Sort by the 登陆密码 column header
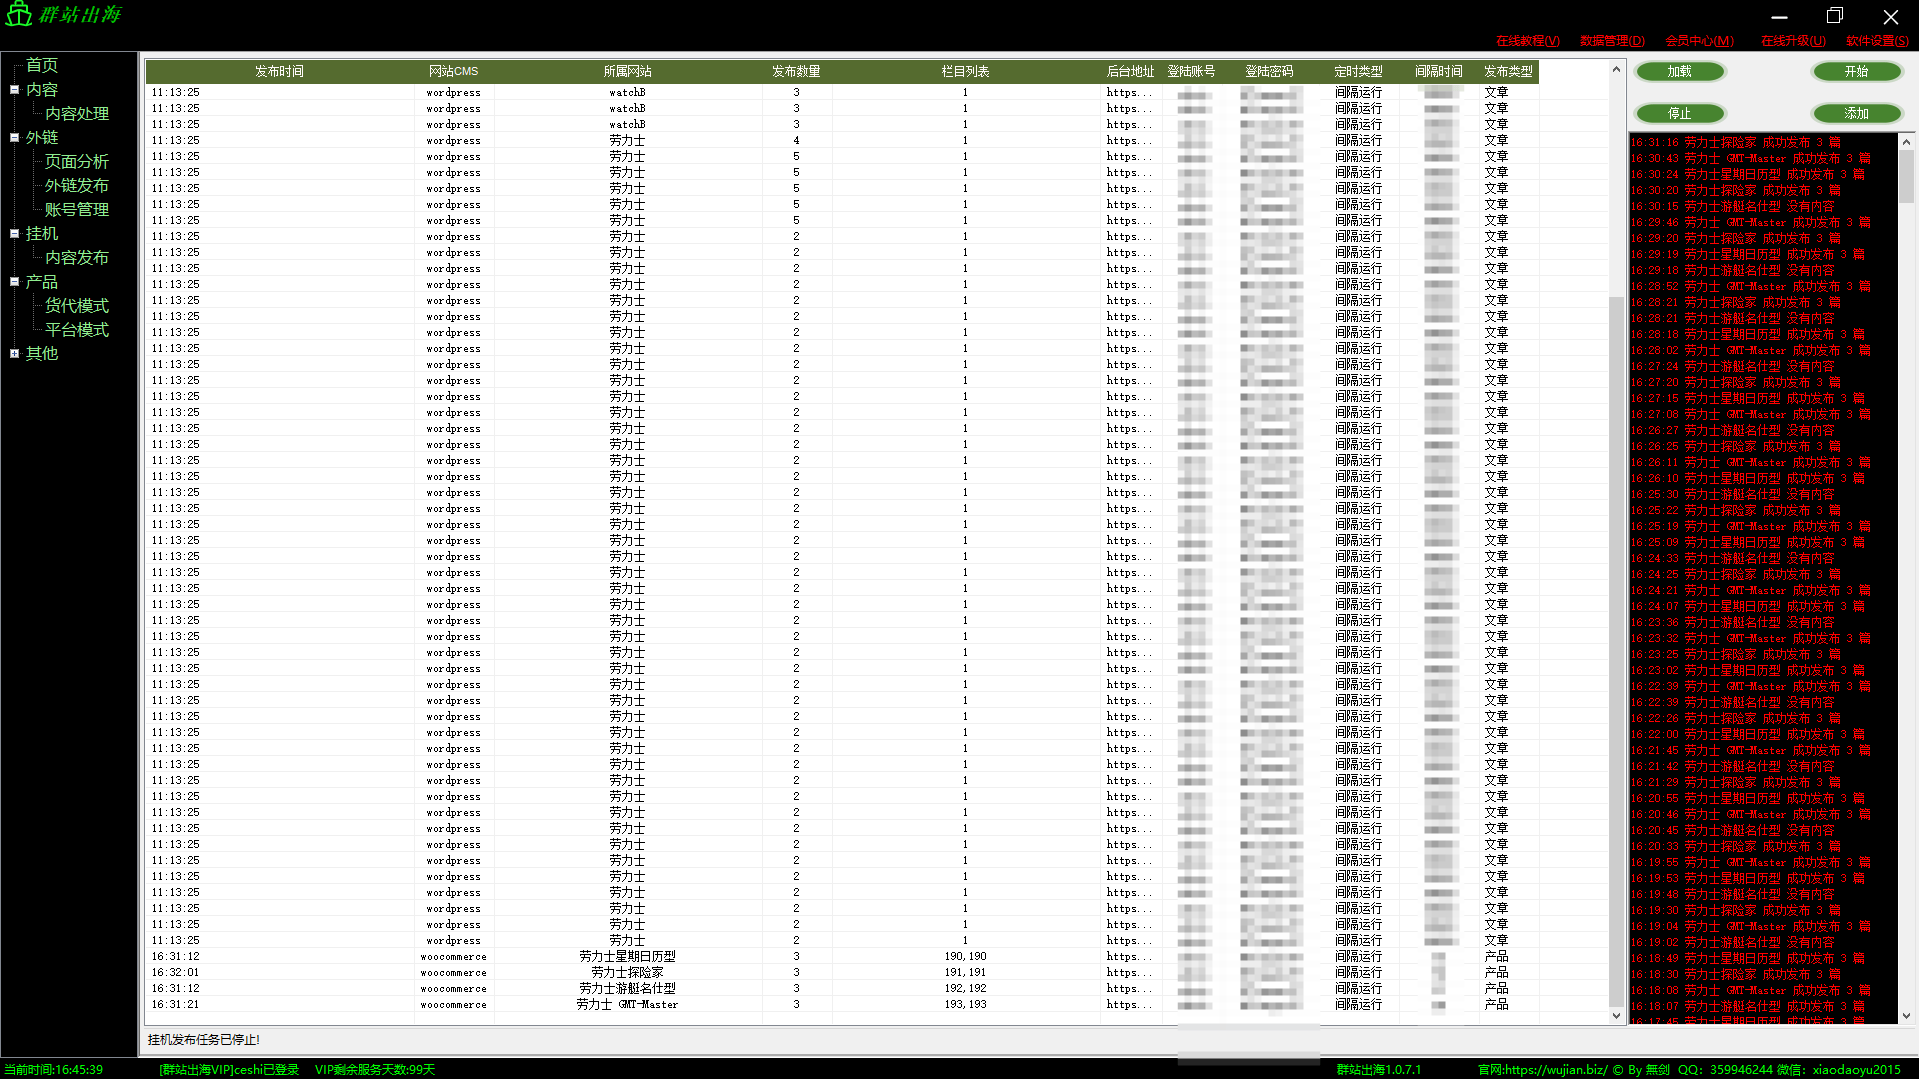The width and height of the screenshot is (1919, 1079). tap(1269, 72)
